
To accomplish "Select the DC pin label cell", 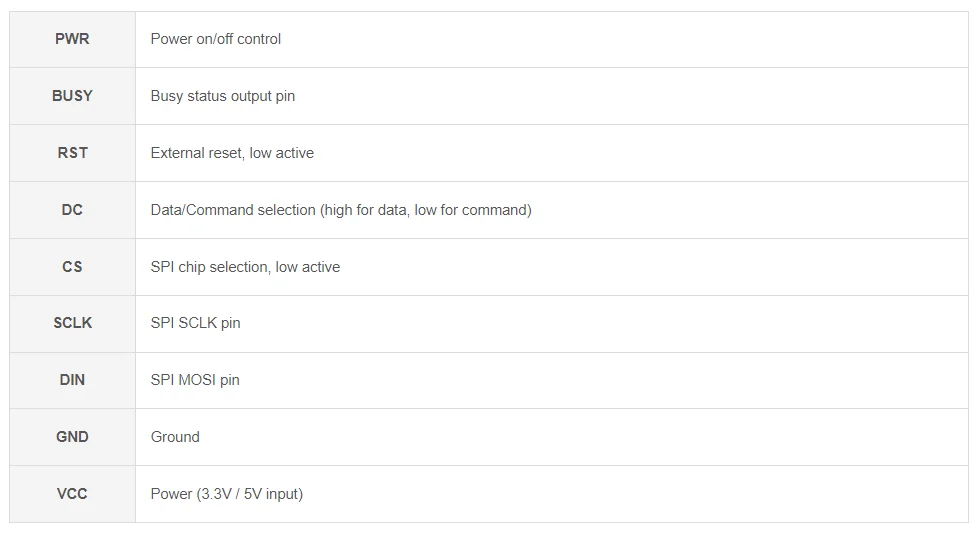I will click(72, 210).
